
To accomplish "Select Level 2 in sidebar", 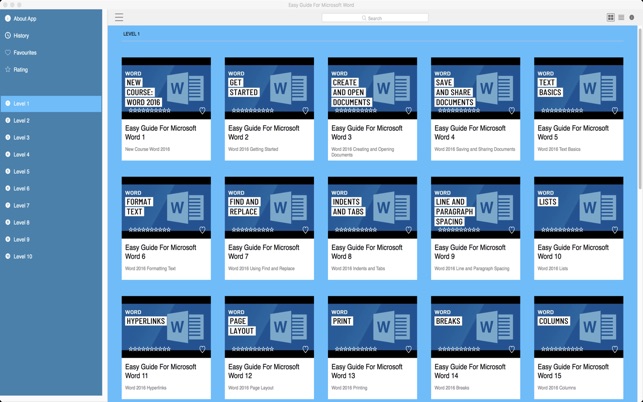I will [51, 121].
